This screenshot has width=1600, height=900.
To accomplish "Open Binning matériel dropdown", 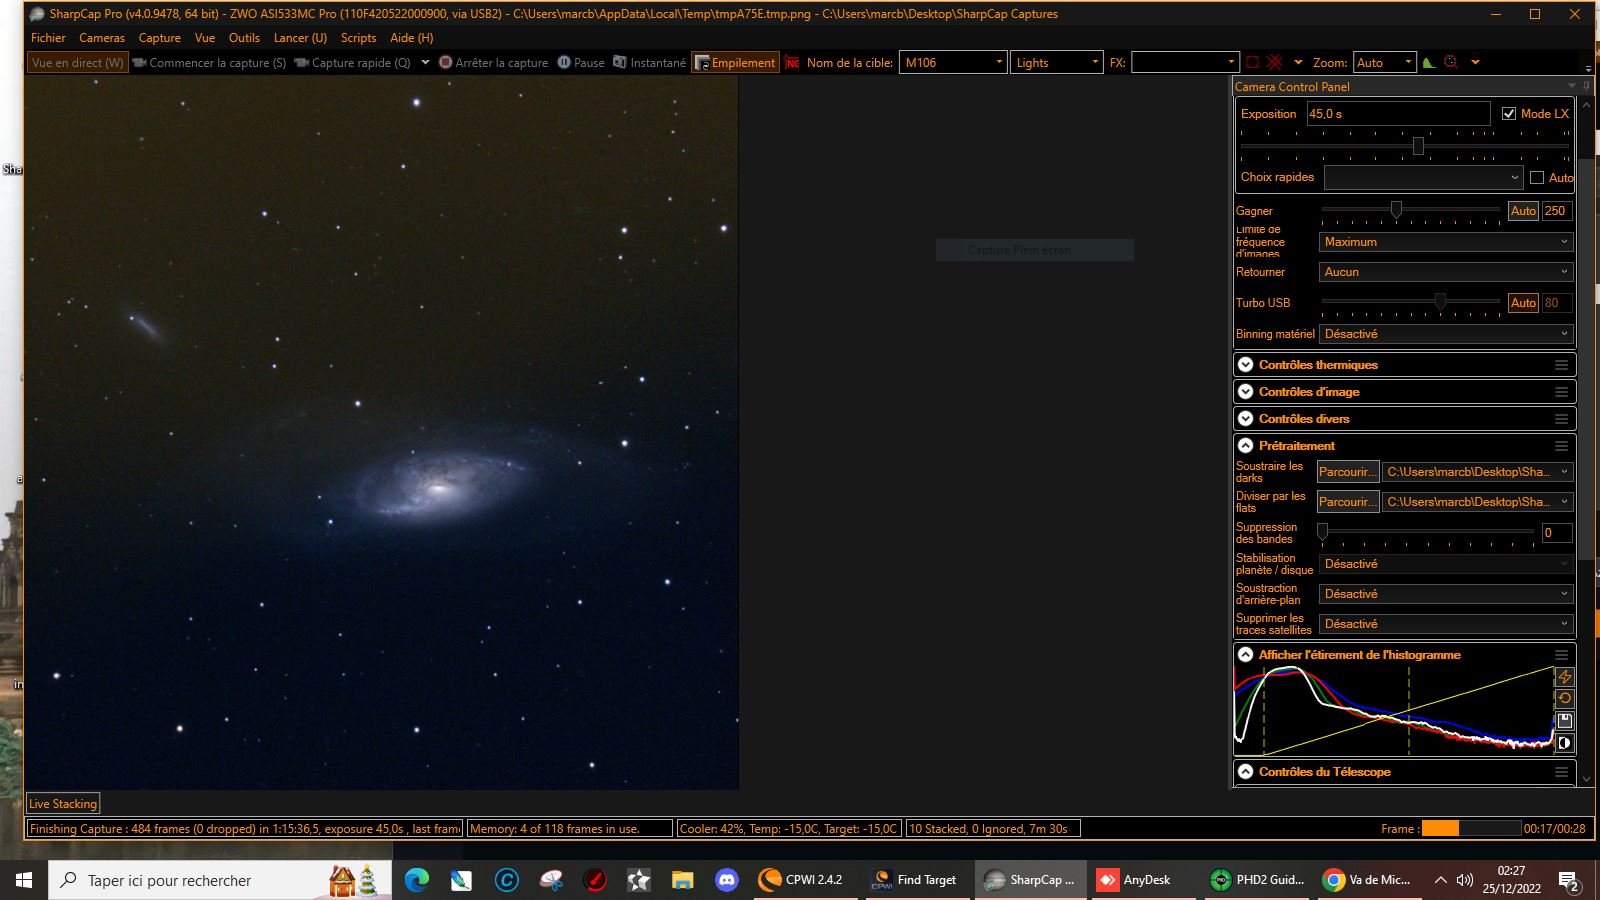I will pyautogui.click(x=1446, y=334).
